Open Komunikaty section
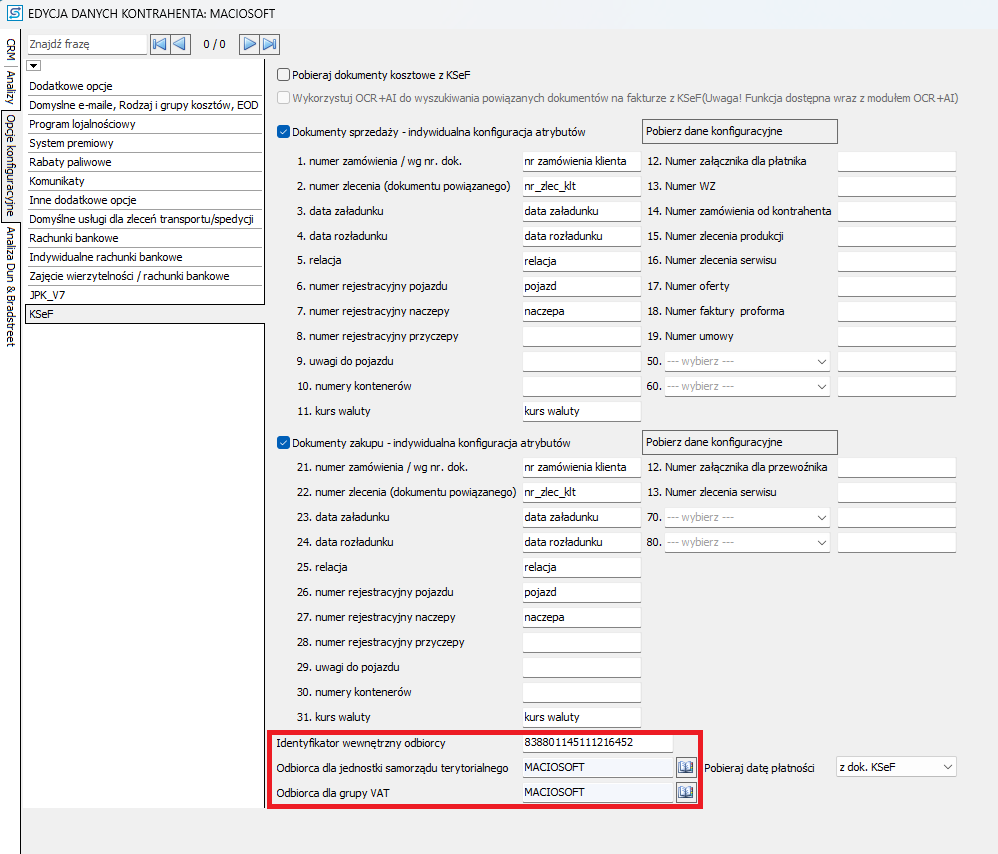998x854 pixels. [x=144, y=181]
